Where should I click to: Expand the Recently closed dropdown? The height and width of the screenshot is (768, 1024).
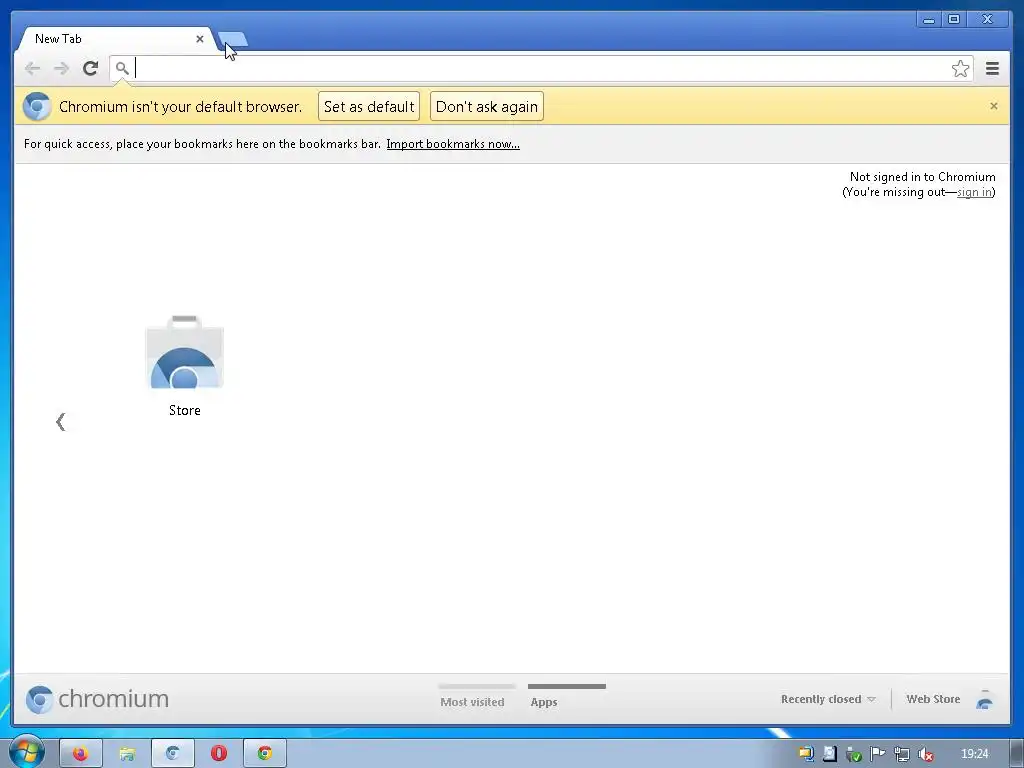click(827, 699)
